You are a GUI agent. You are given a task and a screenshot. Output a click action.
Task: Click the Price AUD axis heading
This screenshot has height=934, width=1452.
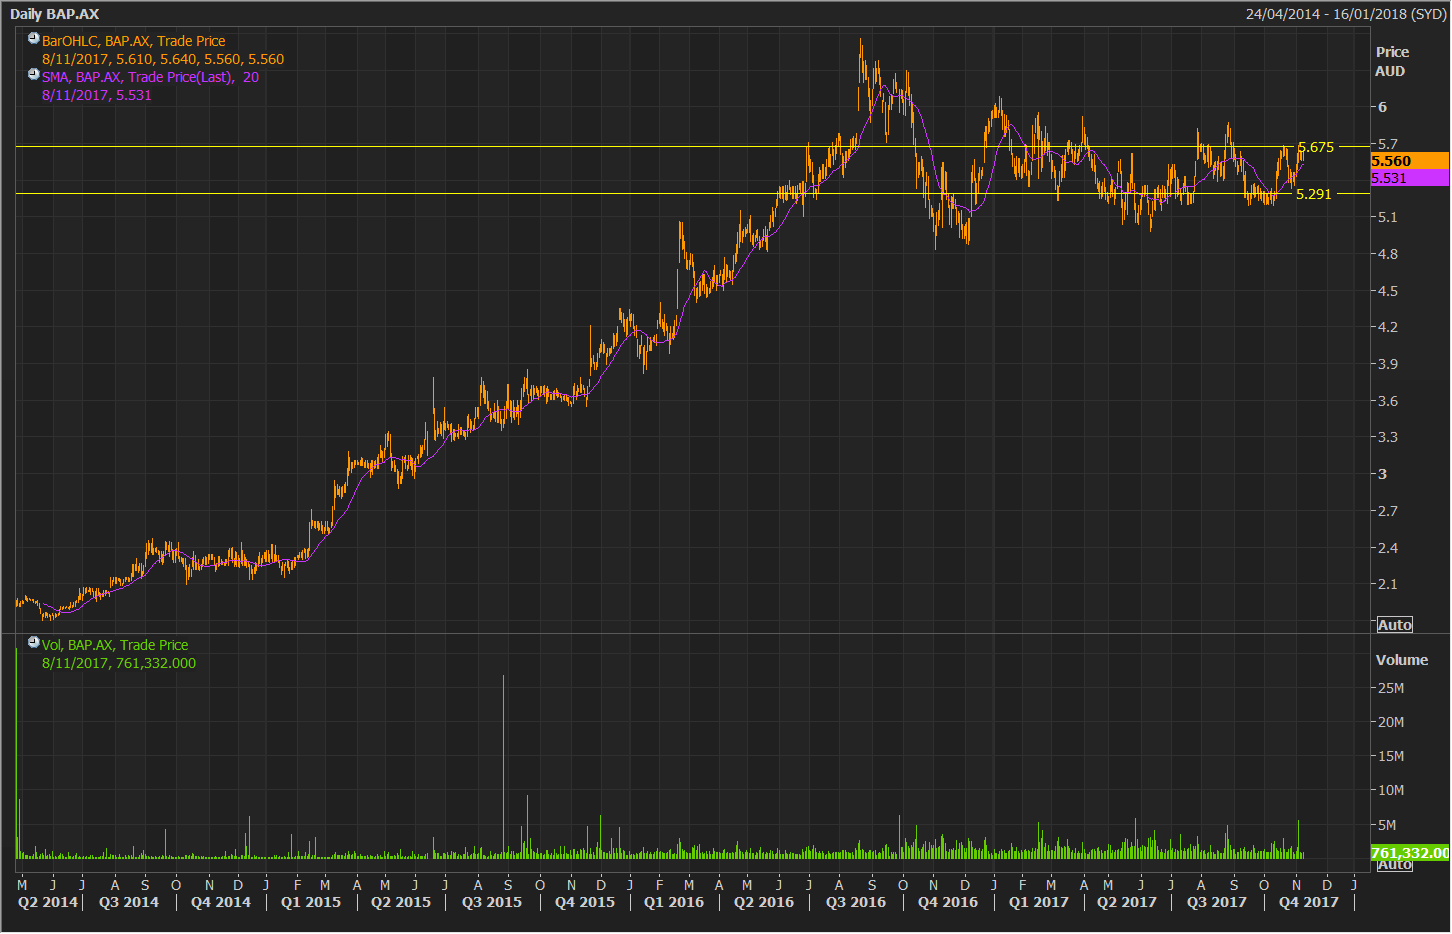1392,62
